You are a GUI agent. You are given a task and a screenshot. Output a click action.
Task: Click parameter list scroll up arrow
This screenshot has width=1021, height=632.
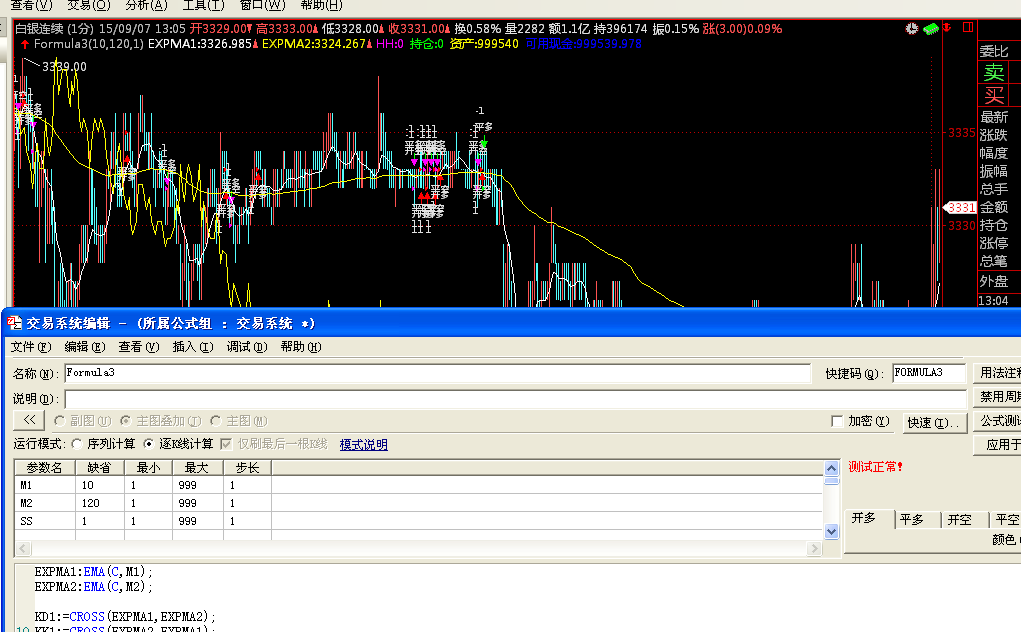point(832,468)
